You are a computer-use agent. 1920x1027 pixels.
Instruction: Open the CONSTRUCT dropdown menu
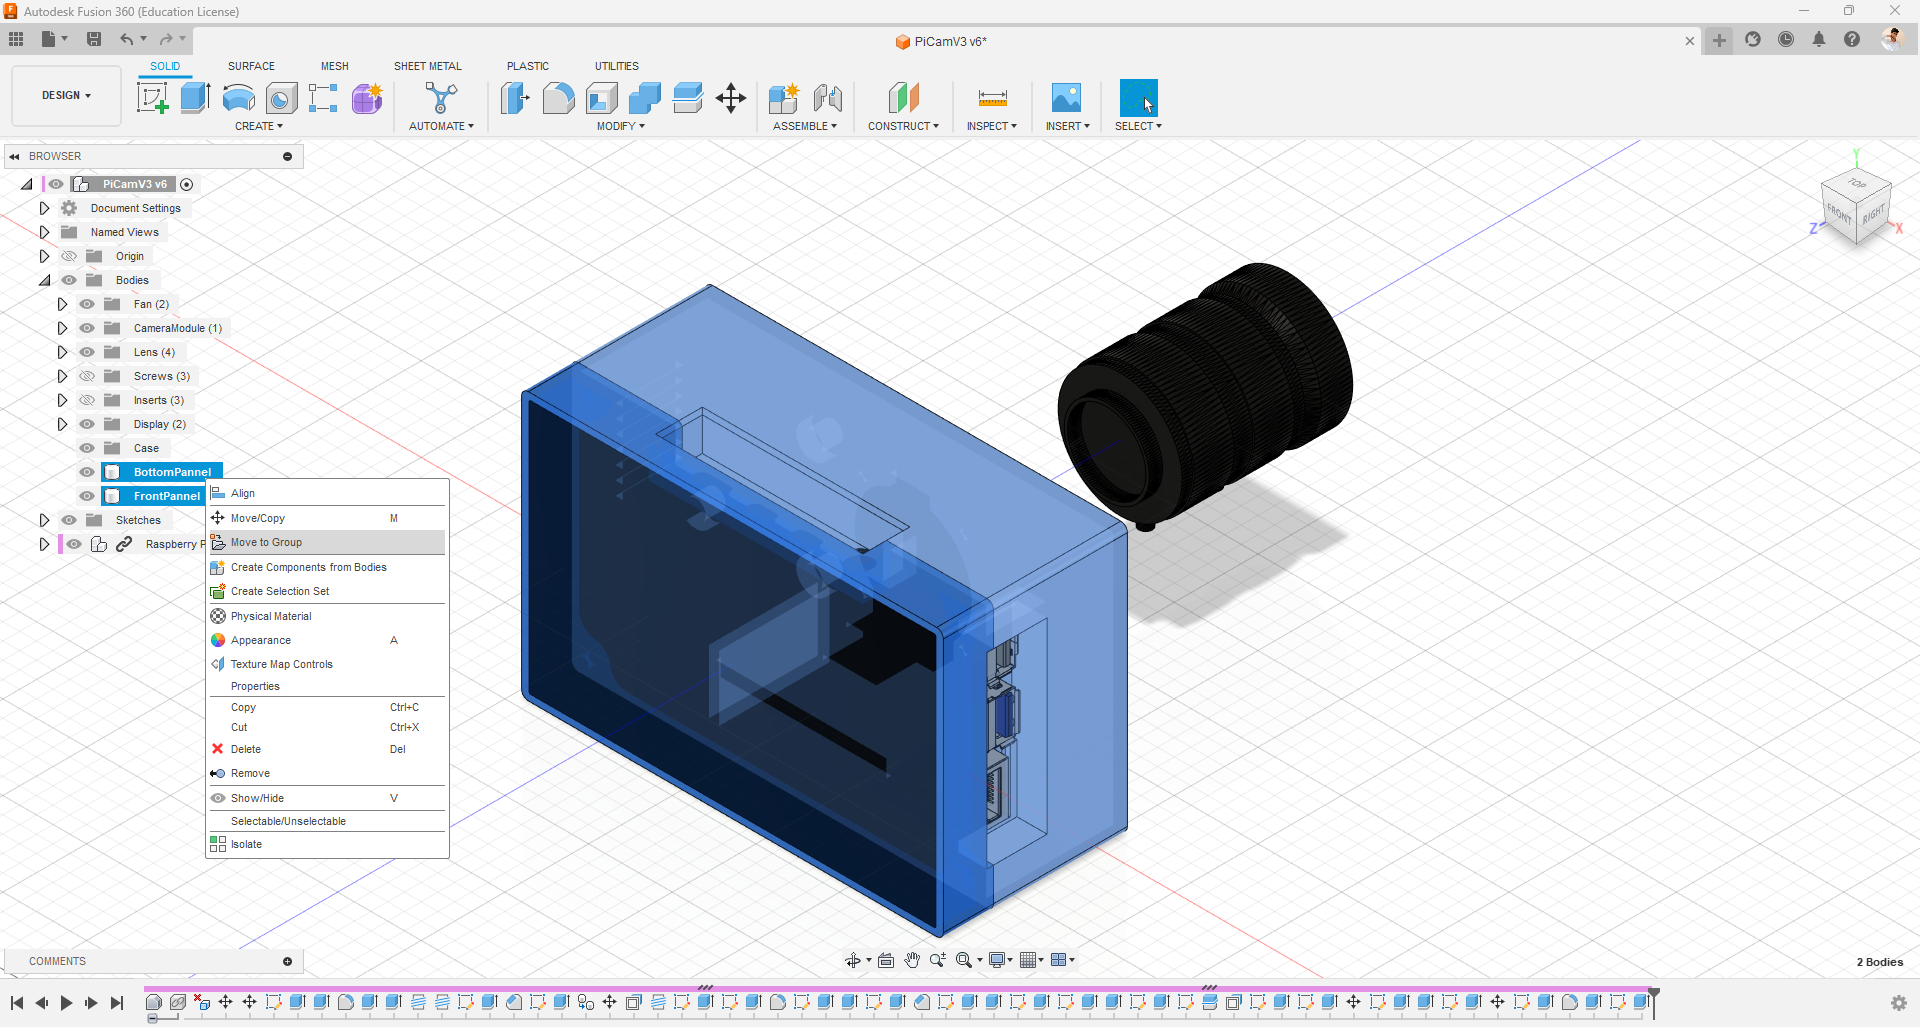click(x=903, y=126)
